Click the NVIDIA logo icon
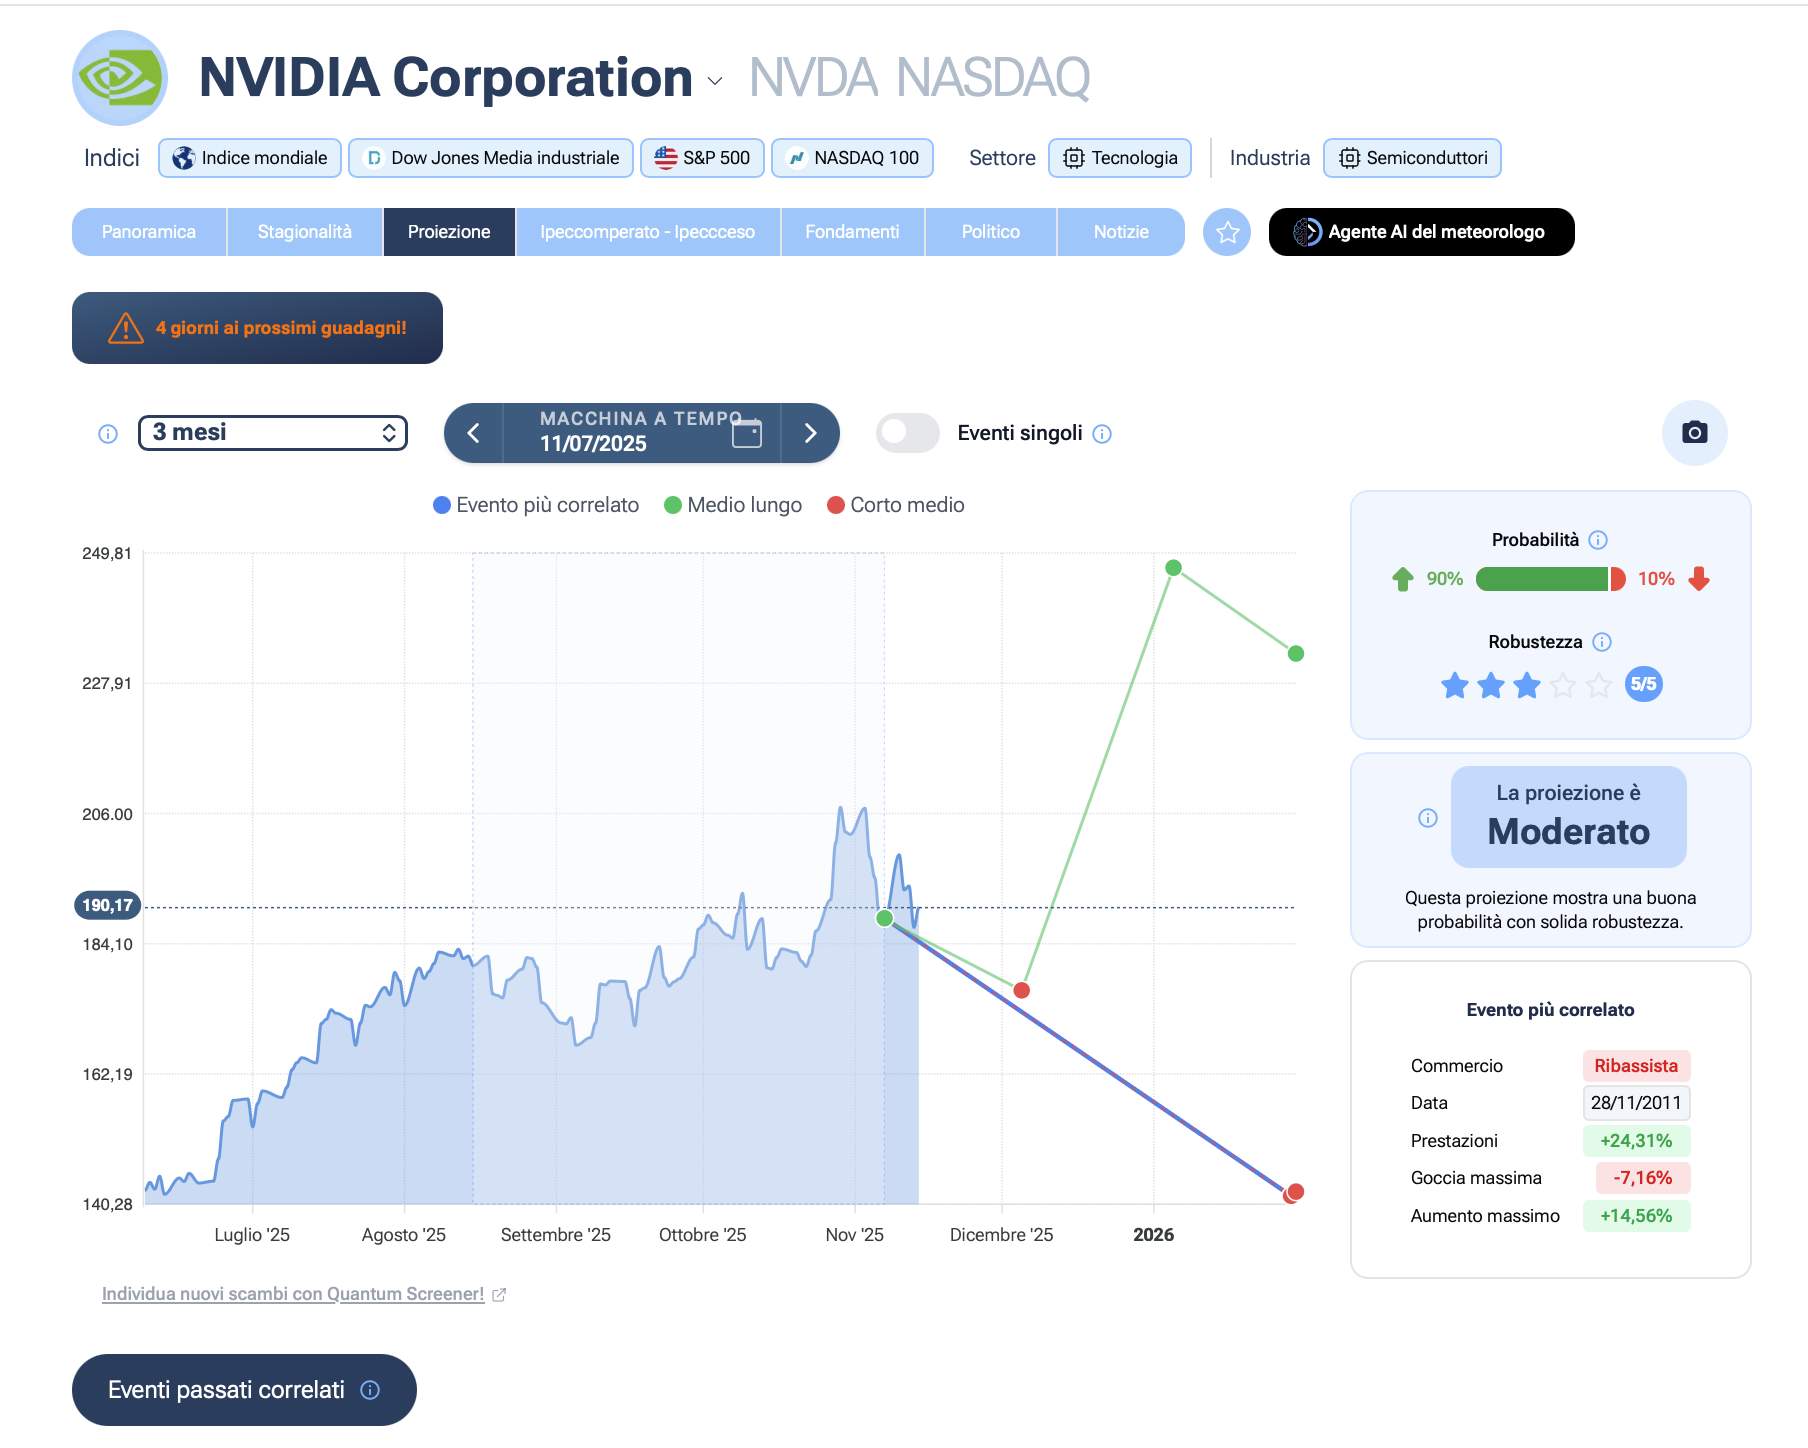1808x1448 pixels. click(x=120, y=78)
